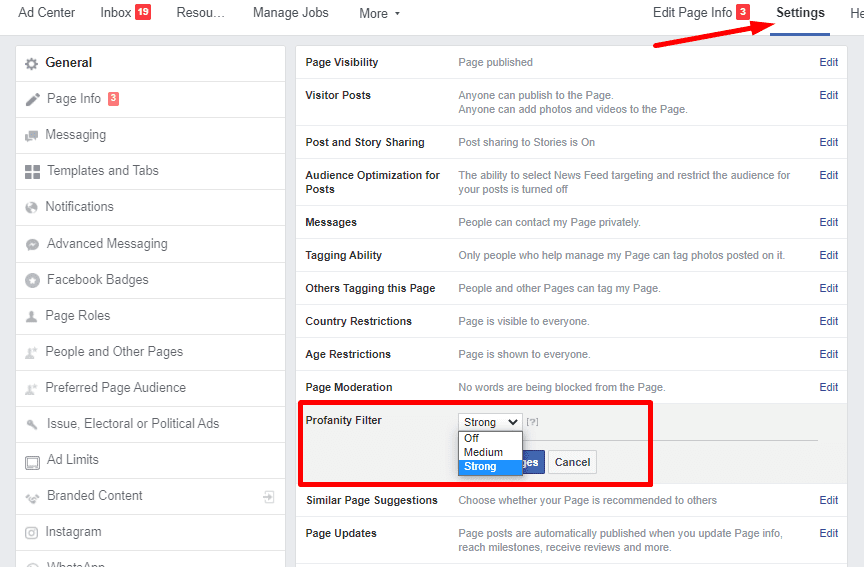The width and height of the screenshot is (864, 567).
Task: Select Page Info in the sidebar
Action: click(150, 99)
